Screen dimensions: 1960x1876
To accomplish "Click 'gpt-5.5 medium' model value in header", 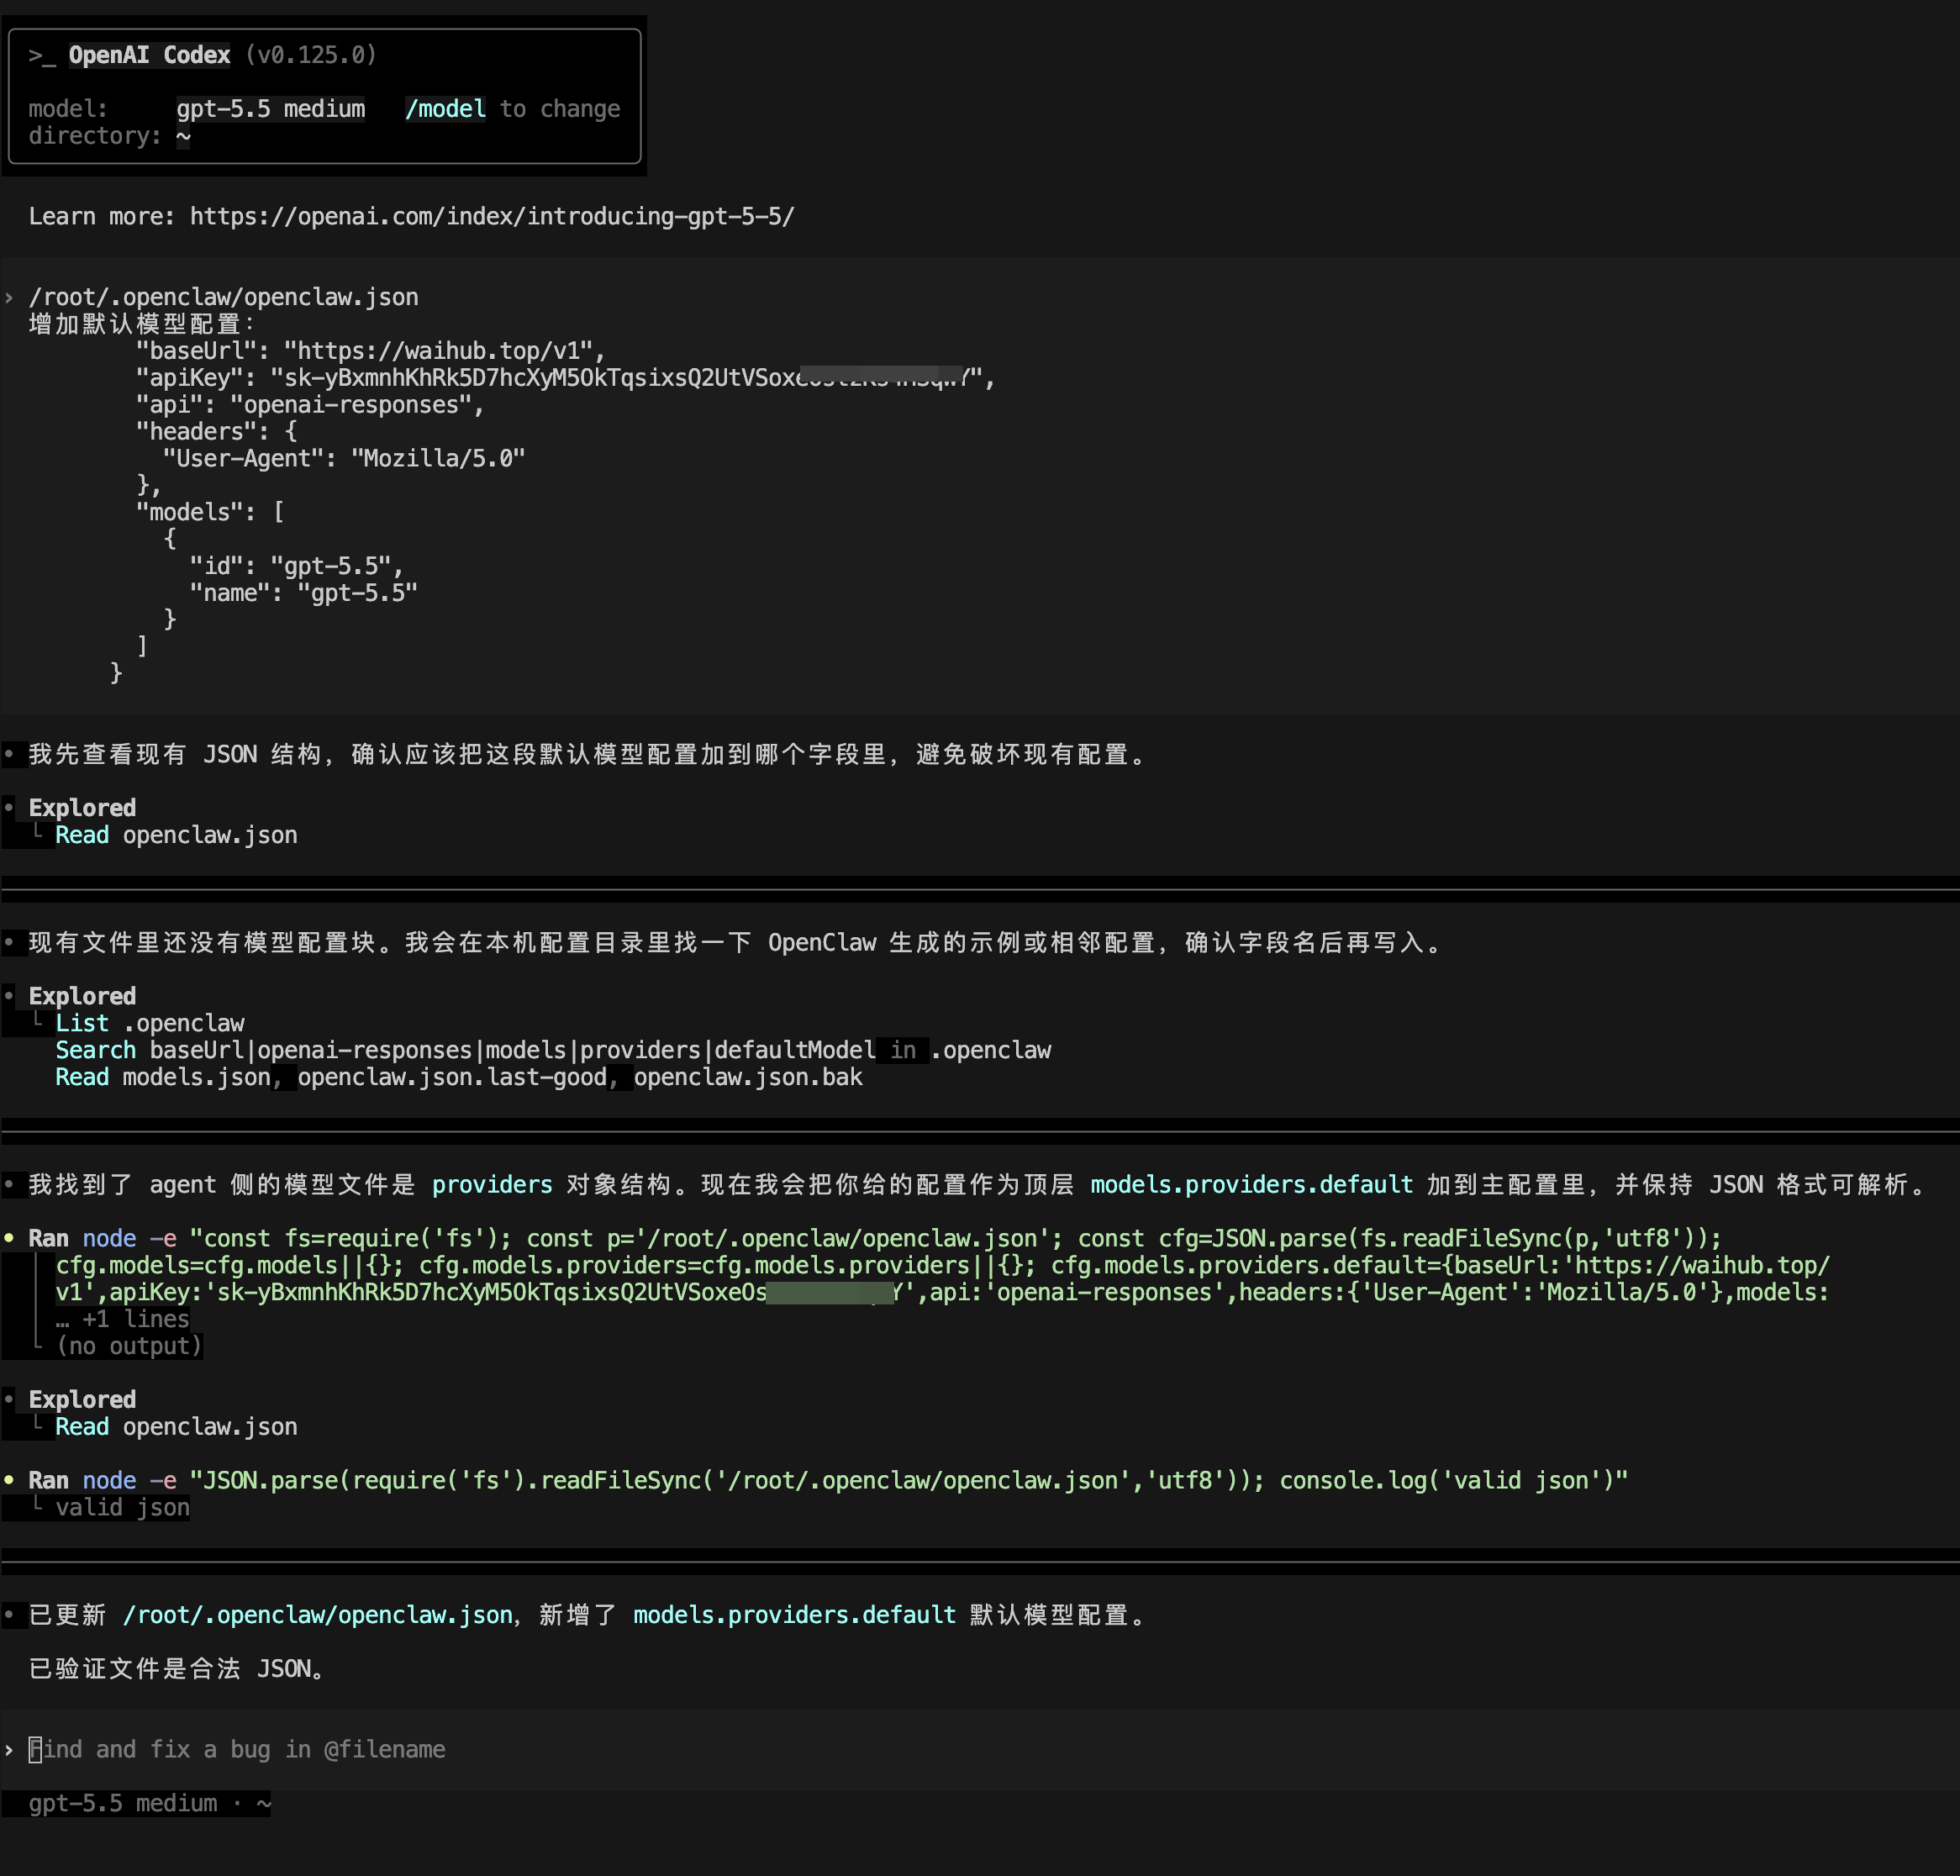I will [270, 108].
